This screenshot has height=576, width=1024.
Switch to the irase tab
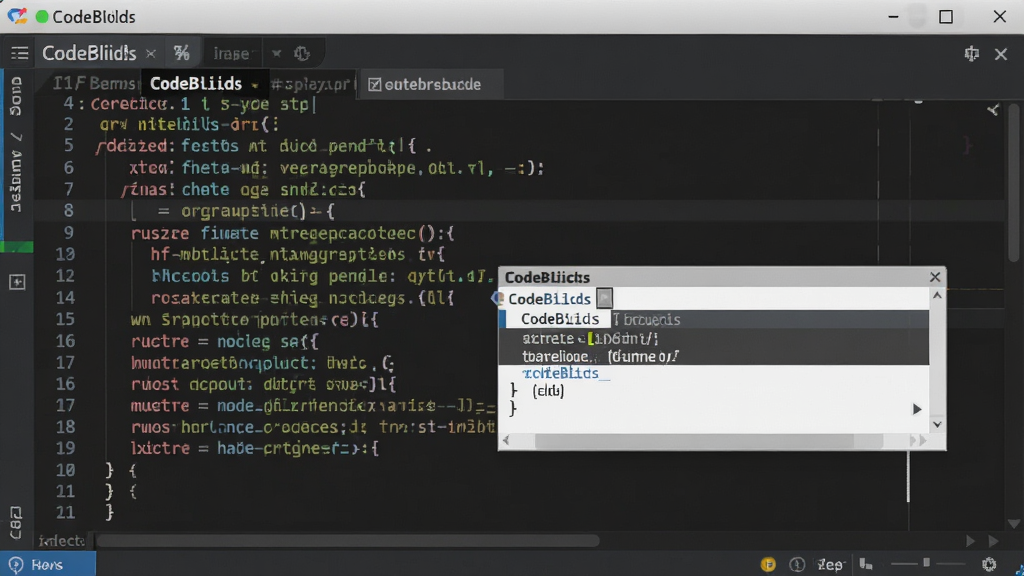[231, 54]
